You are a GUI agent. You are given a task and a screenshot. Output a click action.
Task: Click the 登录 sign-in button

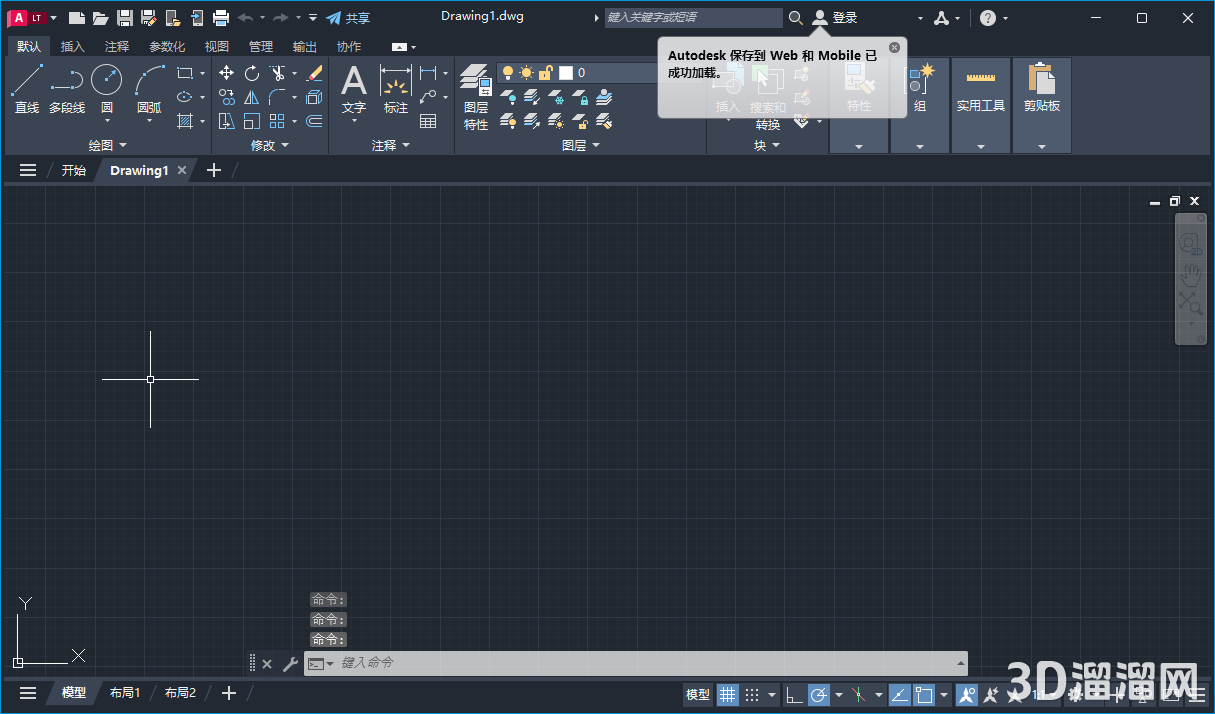pos(835,18)
